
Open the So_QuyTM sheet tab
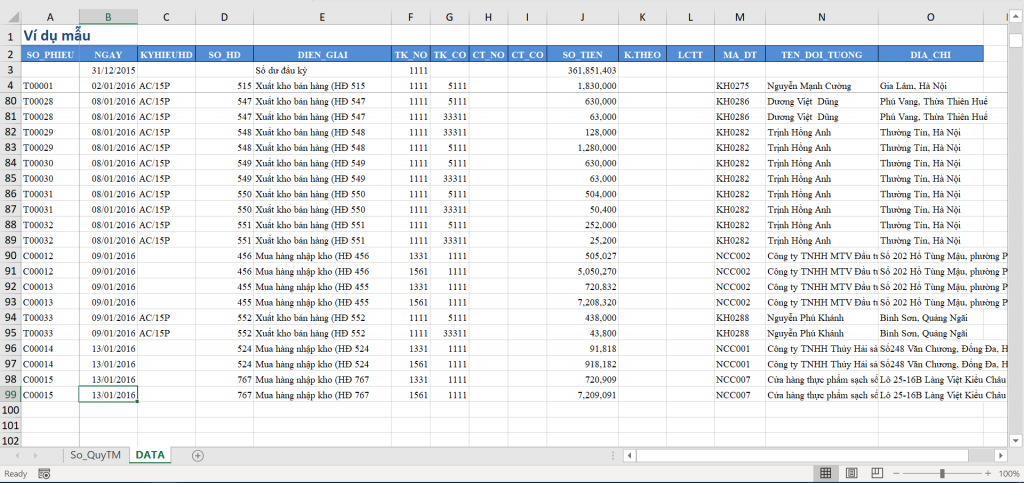click(x=95, y=456)
